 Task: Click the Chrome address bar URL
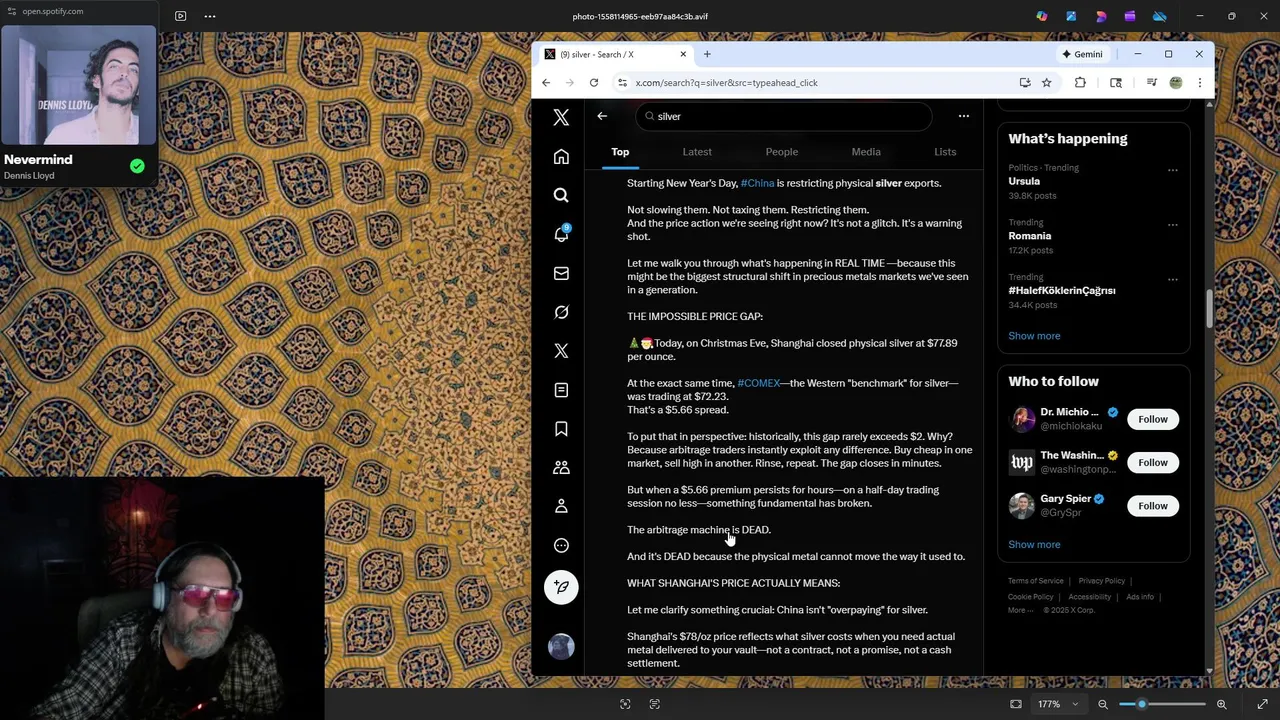(x=726, y=83)
